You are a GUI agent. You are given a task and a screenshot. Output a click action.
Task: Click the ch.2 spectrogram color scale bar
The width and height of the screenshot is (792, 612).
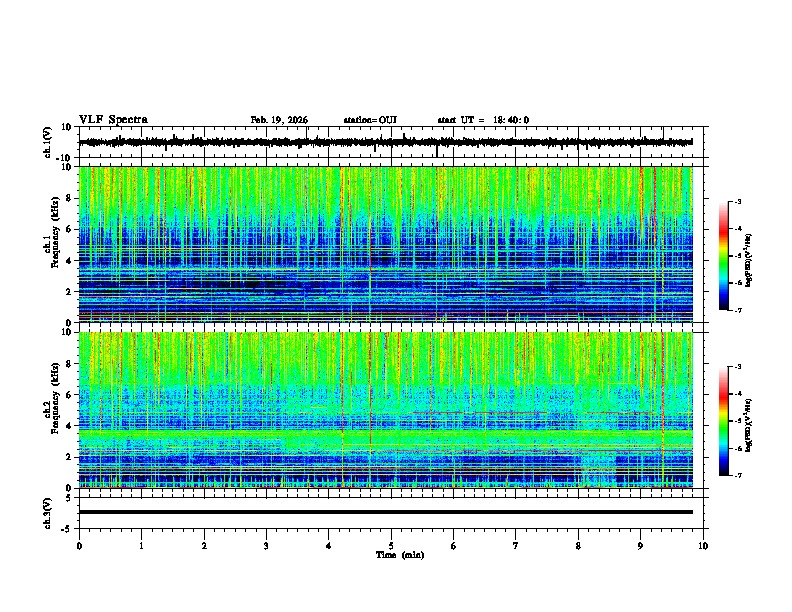click(724, 421)
